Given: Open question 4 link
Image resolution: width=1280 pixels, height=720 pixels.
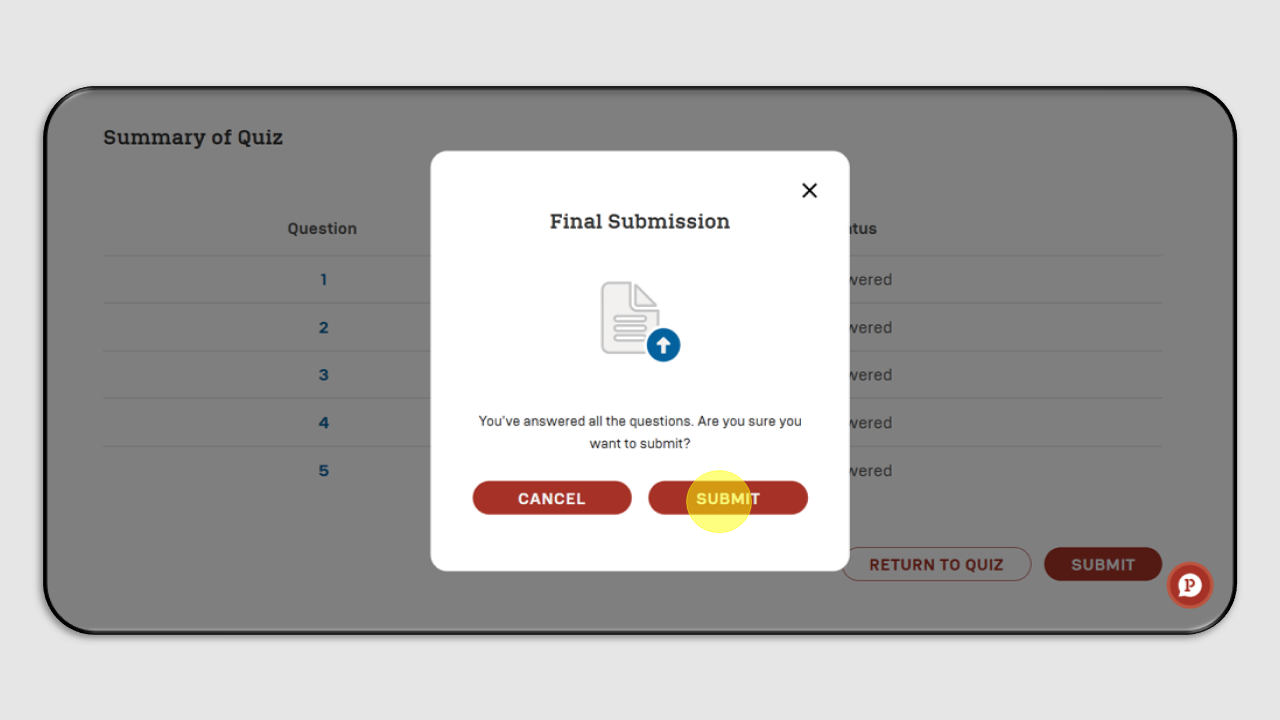Looking at the screenshot, I should (x=323, y=423).
